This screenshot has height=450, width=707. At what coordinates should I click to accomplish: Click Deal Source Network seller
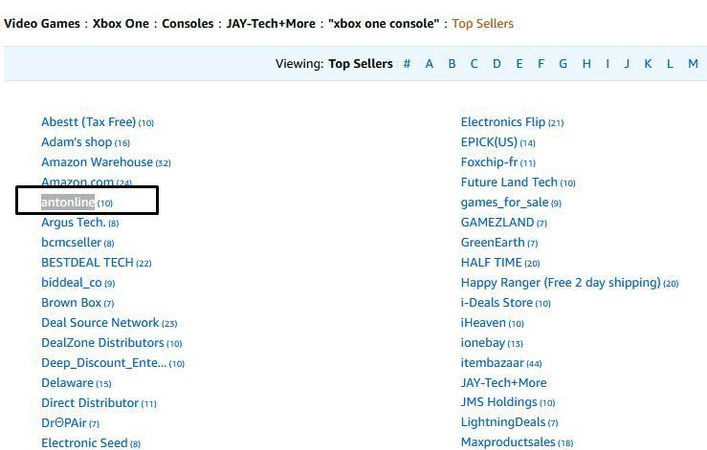pyautogui.click(x=100, y=322)
